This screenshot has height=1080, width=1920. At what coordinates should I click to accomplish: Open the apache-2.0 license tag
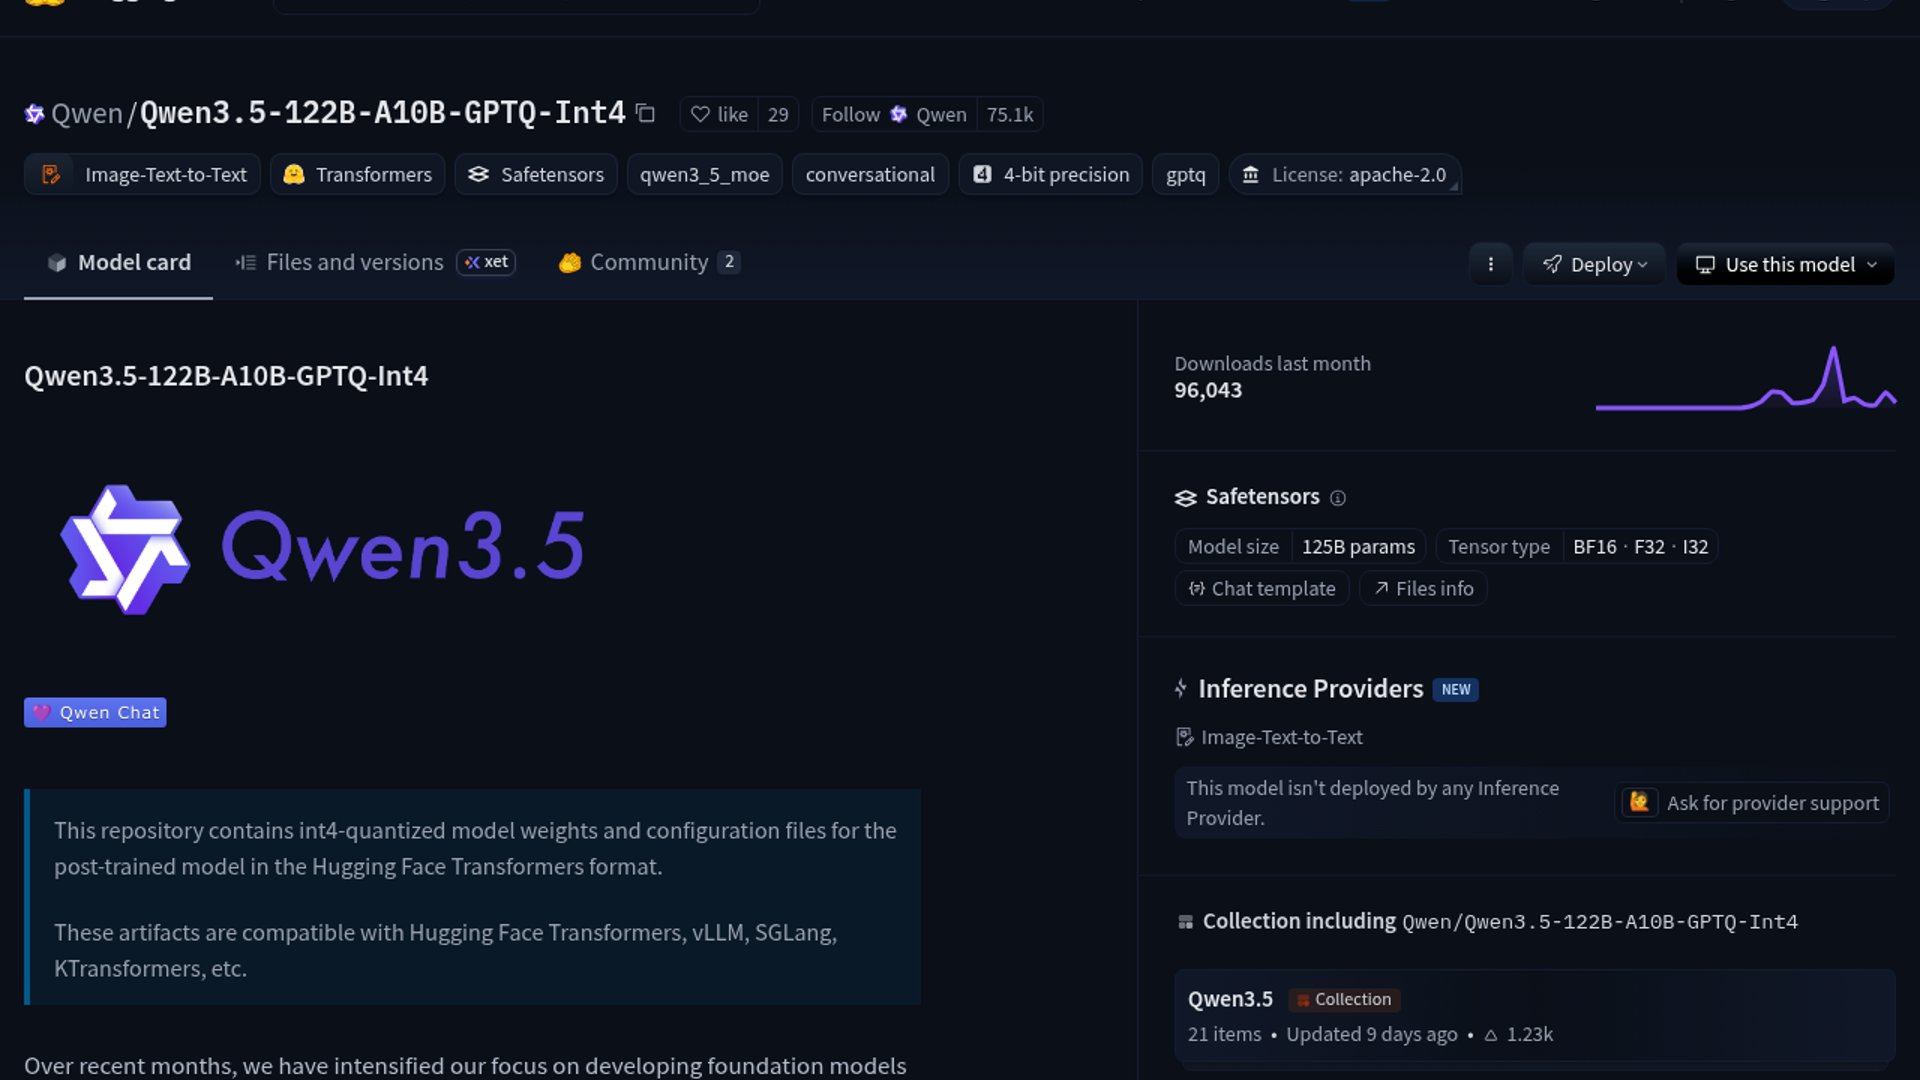tap(1345, 175)
